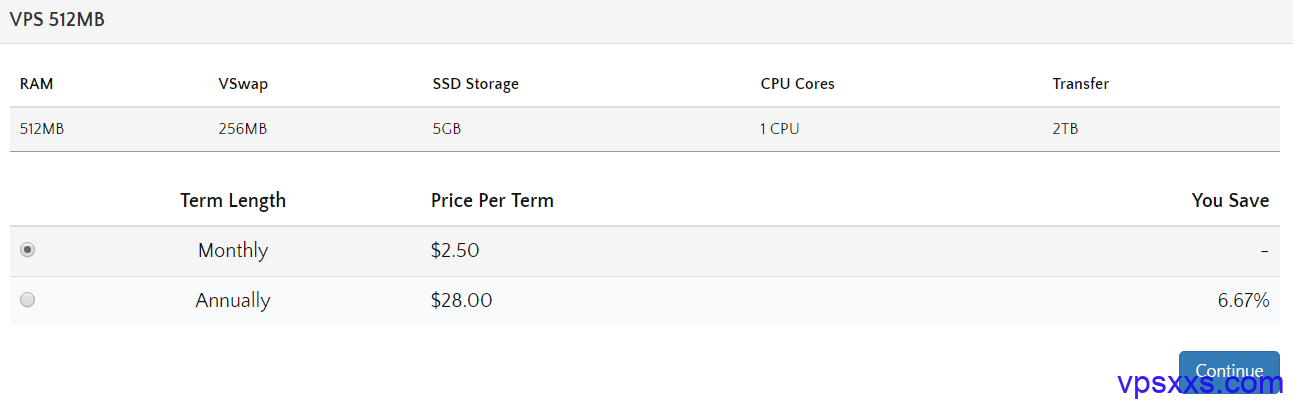Click the Transfer column header

pyautogui.click(x=1080, y=84)
